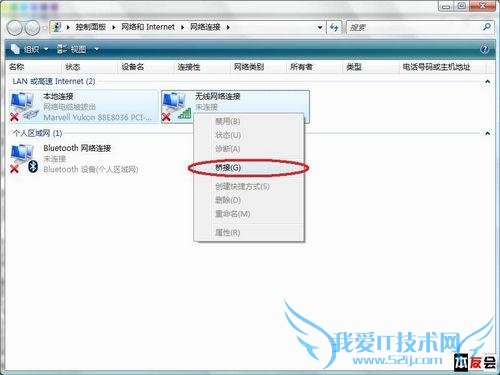Click the 网络和 Internet breadcrumb
The height and width of the screenshot is (375, 500).
click(148, 27)
